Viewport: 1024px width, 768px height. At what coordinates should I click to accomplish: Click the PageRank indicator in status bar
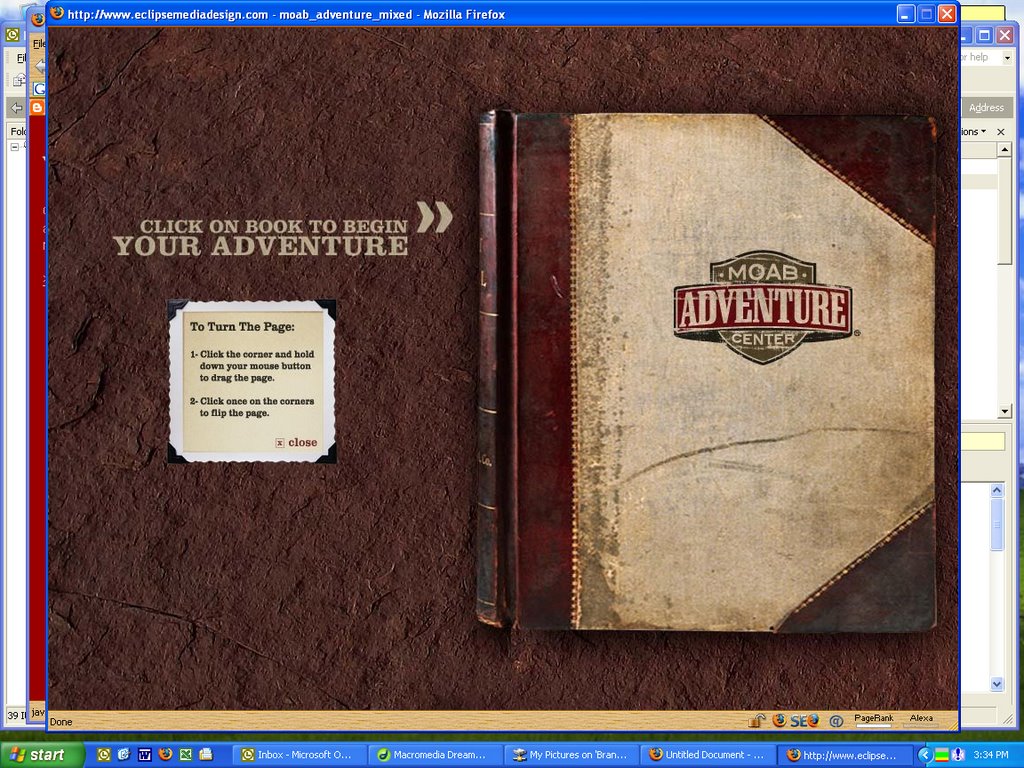pyautogui.click(x=873, y=720)
